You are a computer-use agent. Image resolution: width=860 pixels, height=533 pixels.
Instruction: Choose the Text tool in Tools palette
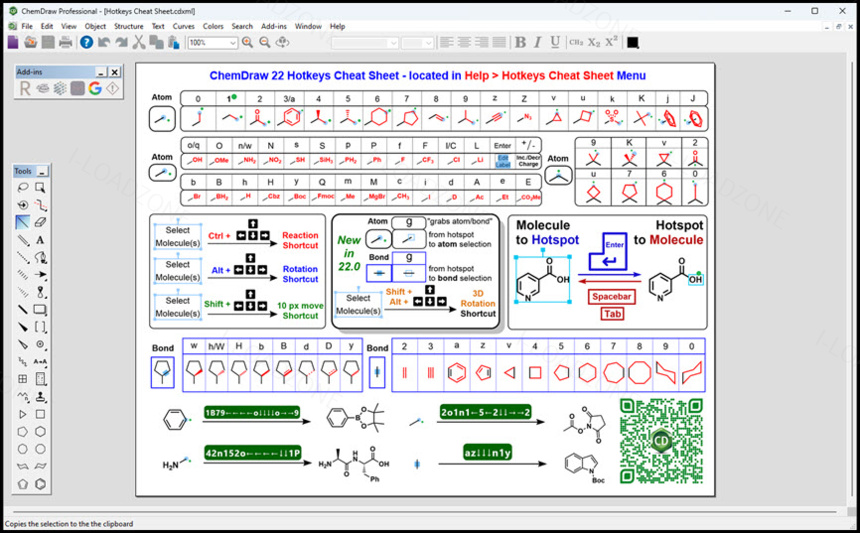(40, 240)
